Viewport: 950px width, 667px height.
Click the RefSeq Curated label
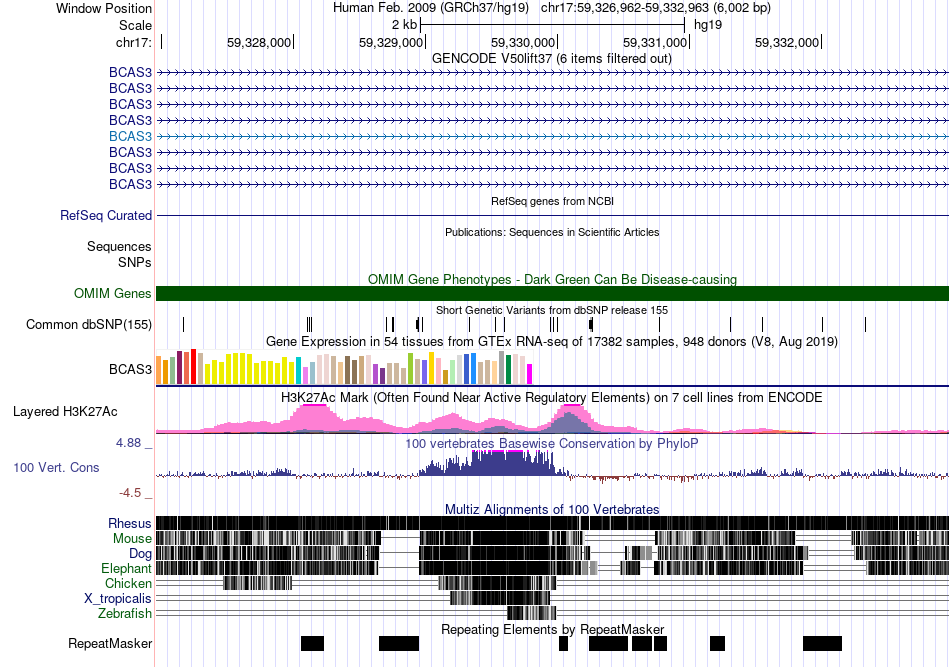tap(106, 216)
